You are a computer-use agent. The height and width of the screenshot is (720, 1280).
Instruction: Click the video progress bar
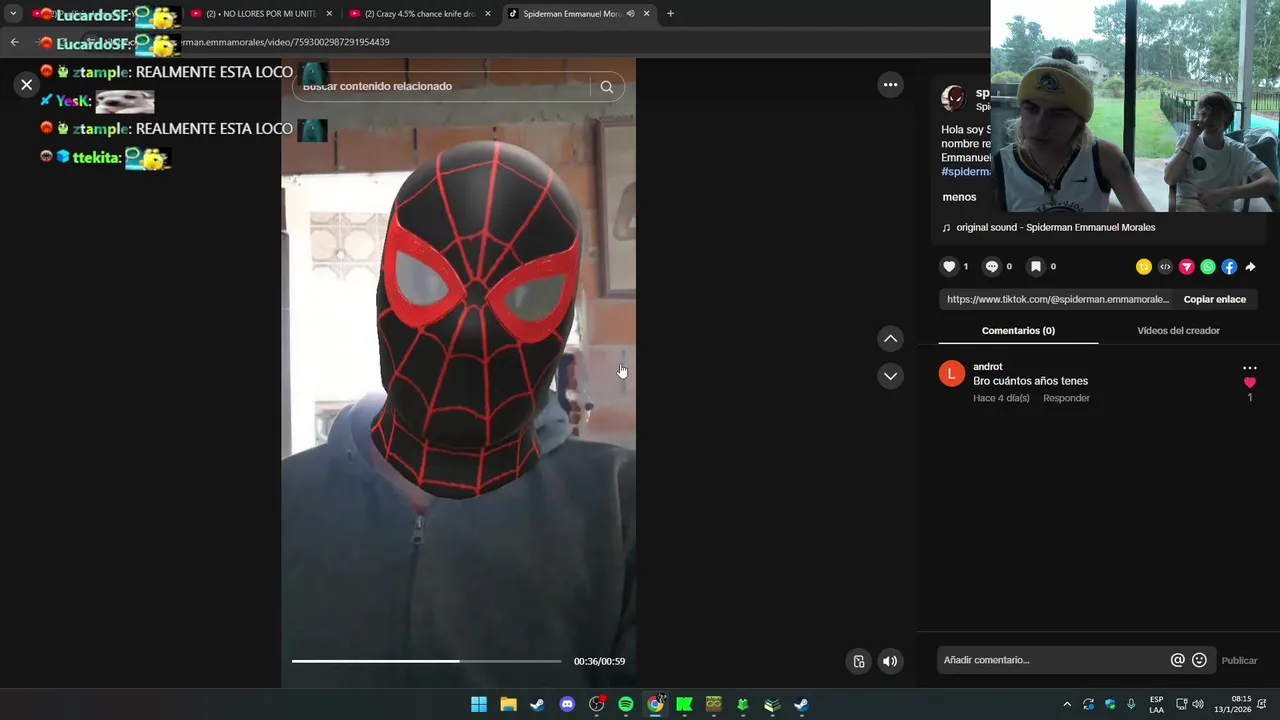click(x=426, y=661)
